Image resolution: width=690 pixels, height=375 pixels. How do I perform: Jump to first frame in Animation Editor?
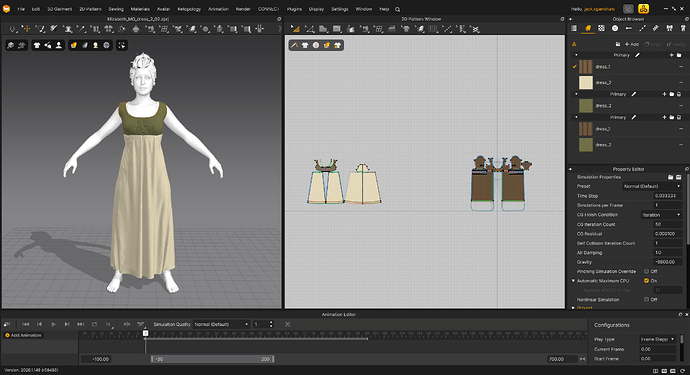tap(26, 324)
